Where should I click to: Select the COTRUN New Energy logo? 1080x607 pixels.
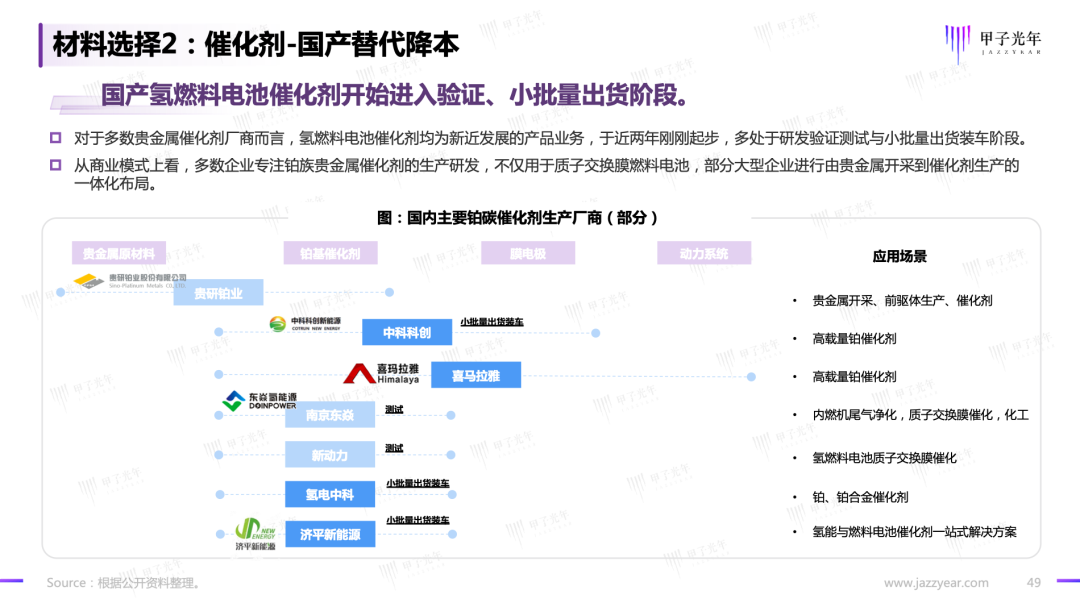pyautogui.click(x=305, y=323)
